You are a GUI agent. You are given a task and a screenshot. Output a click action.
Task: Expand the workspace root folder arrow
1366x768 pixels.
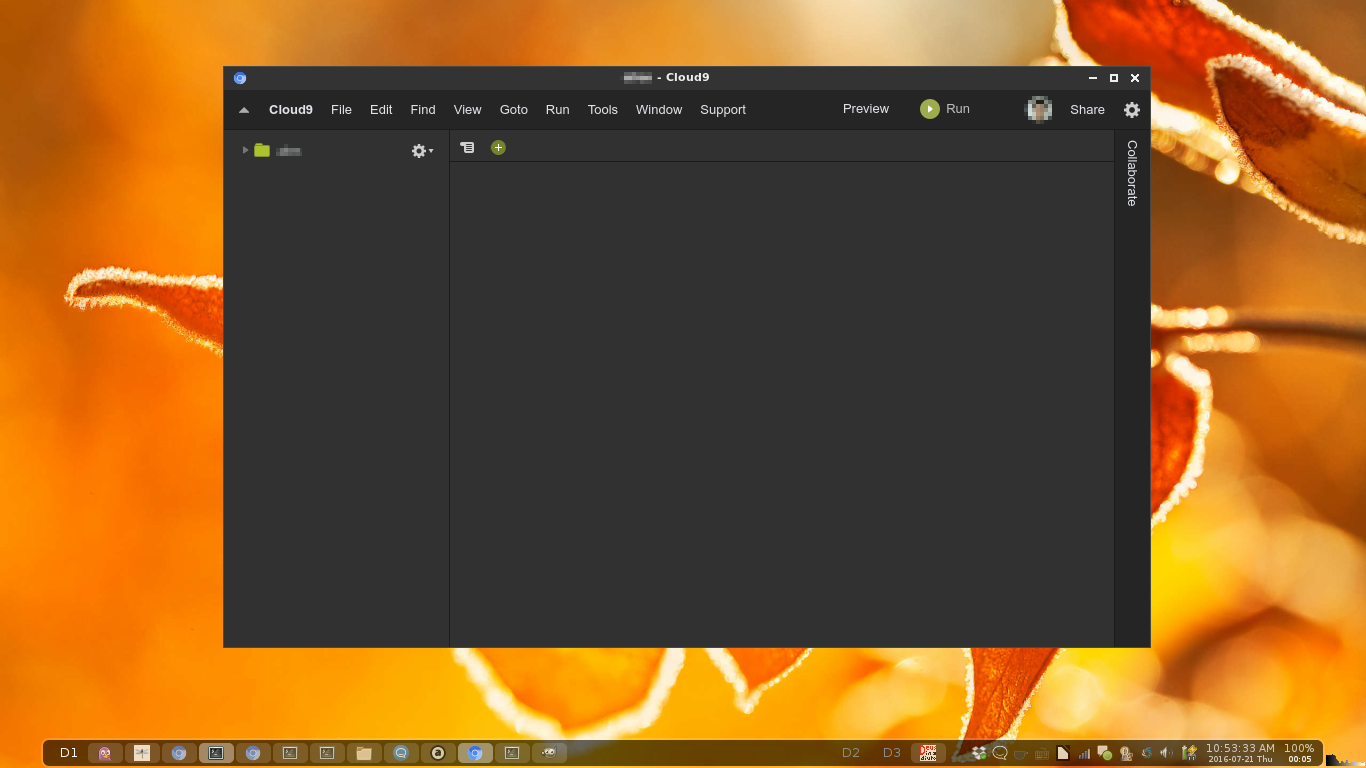245,150
